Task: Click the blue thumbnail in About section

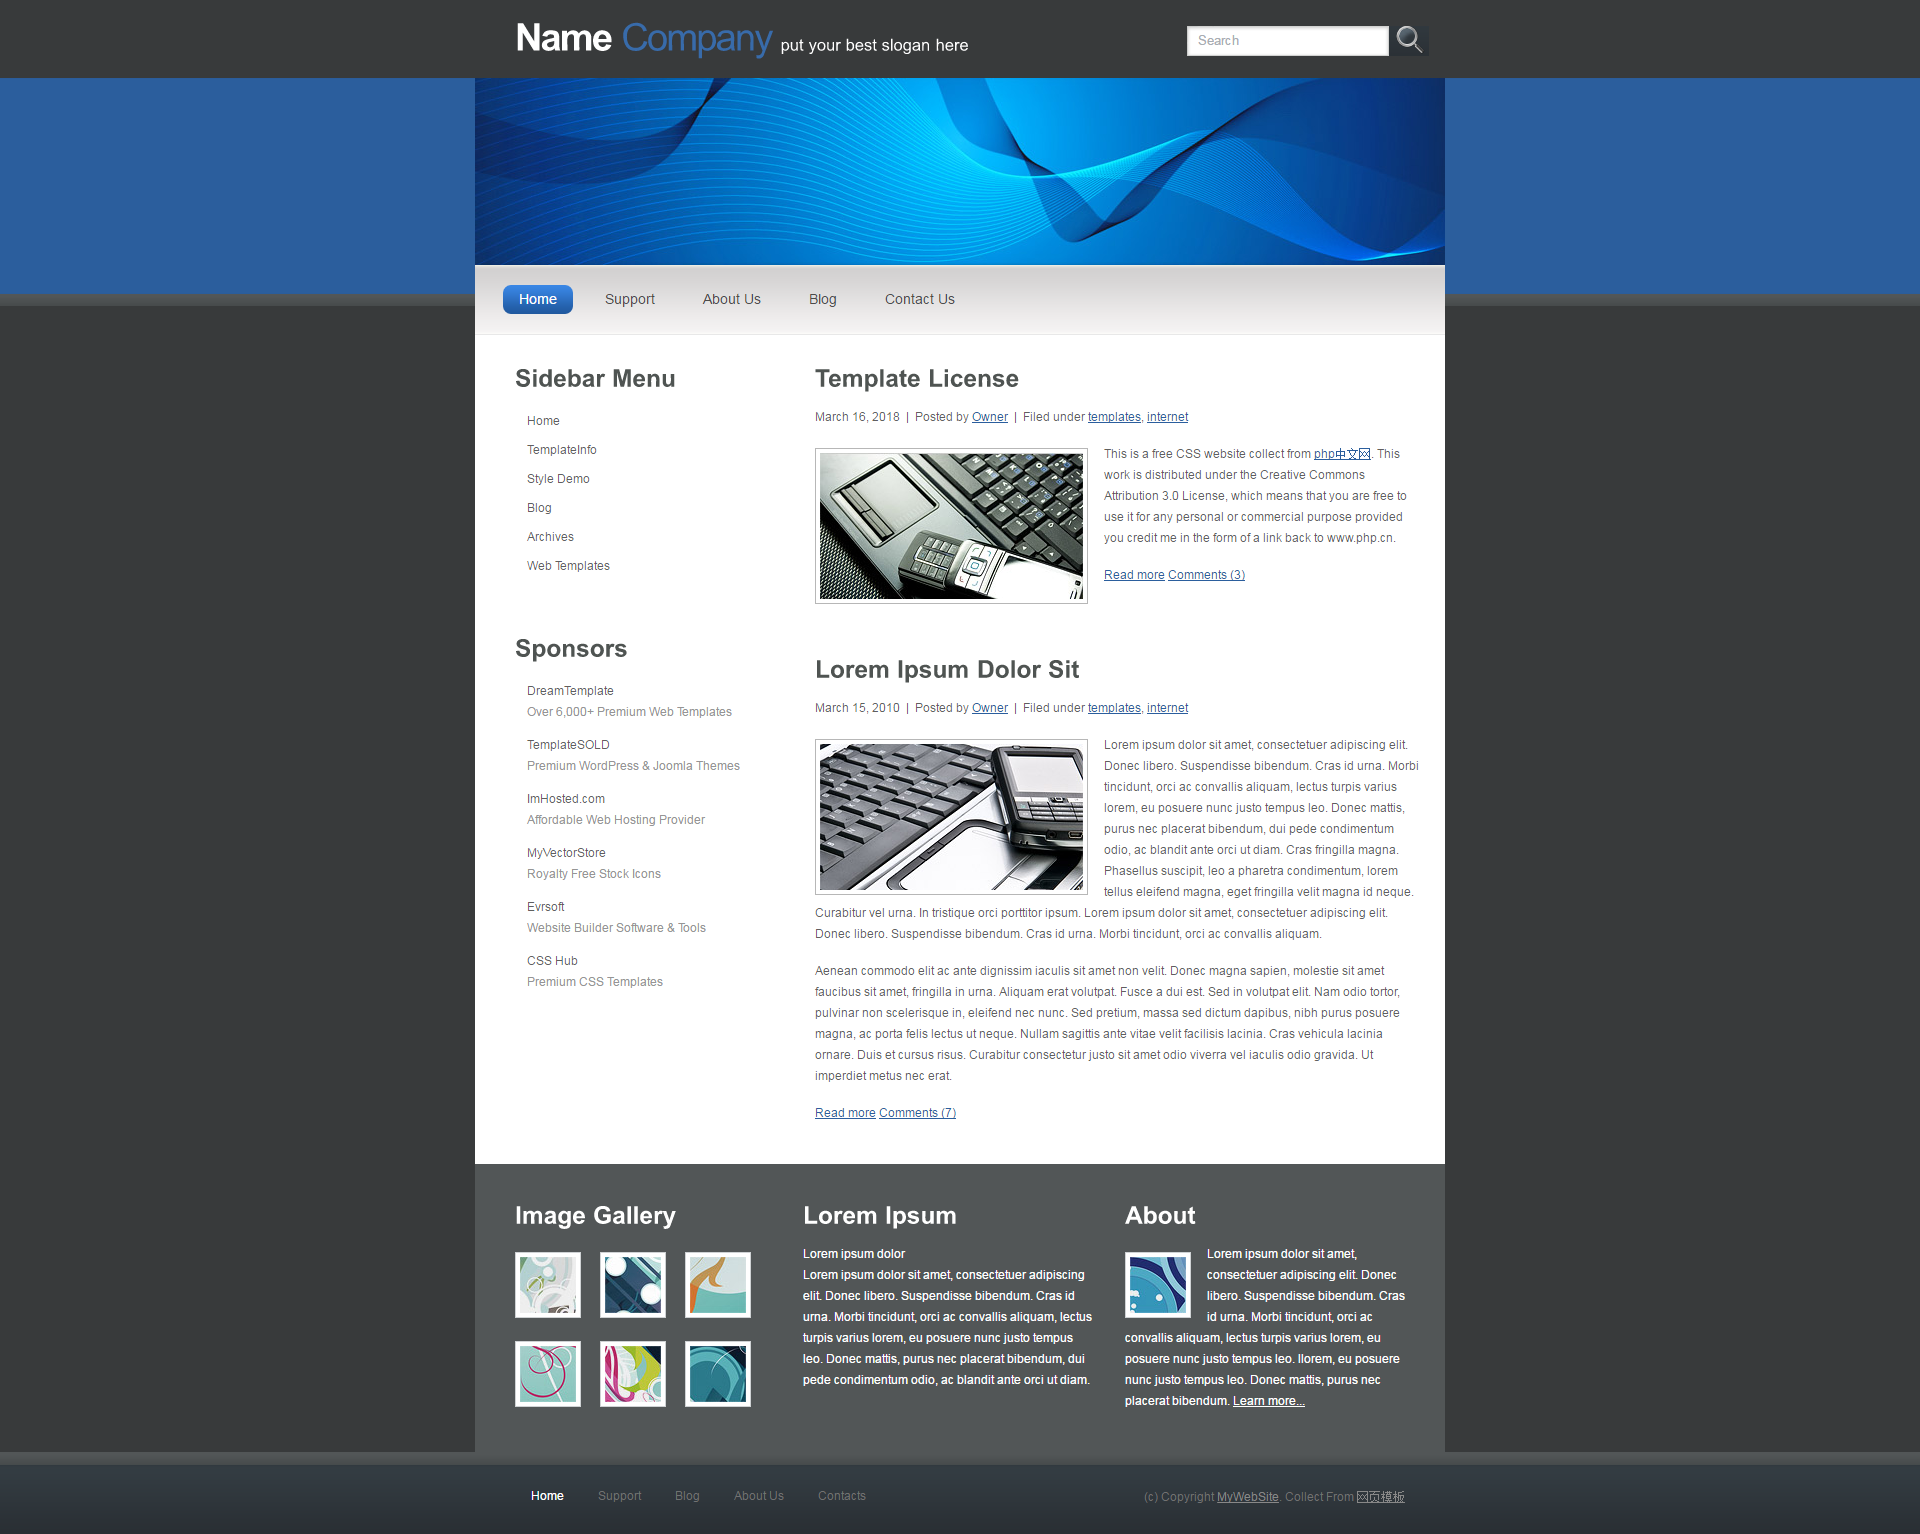Action: click(1158, 1285)
